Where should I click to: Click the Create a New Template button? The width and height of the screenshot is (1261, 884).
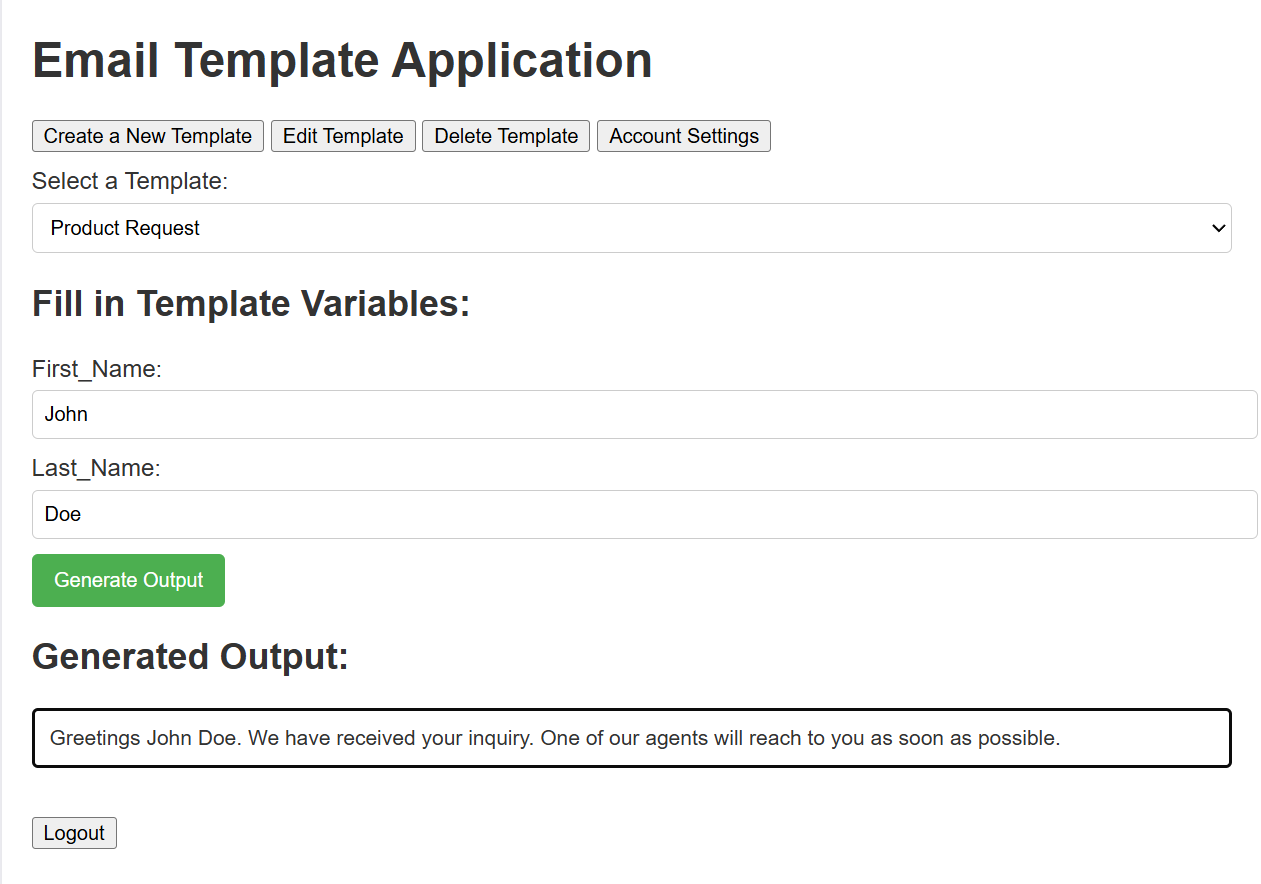(x=148, y=136)
